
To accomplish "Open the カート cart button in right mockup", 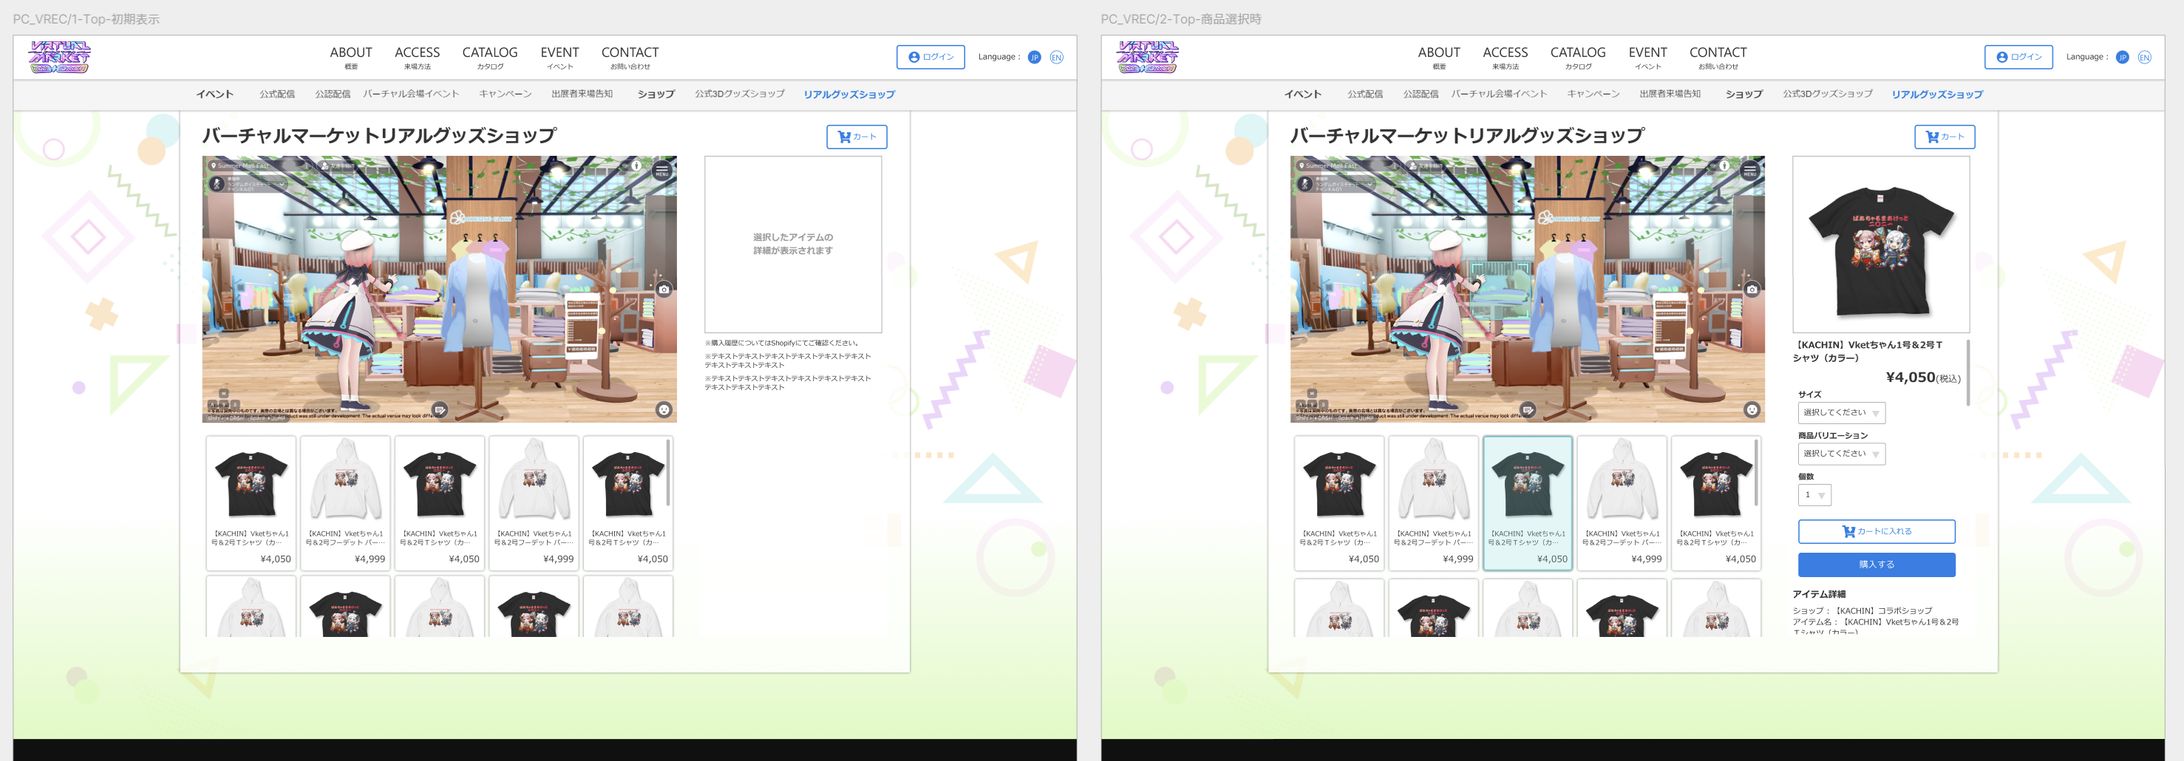I will point(1945,137).
